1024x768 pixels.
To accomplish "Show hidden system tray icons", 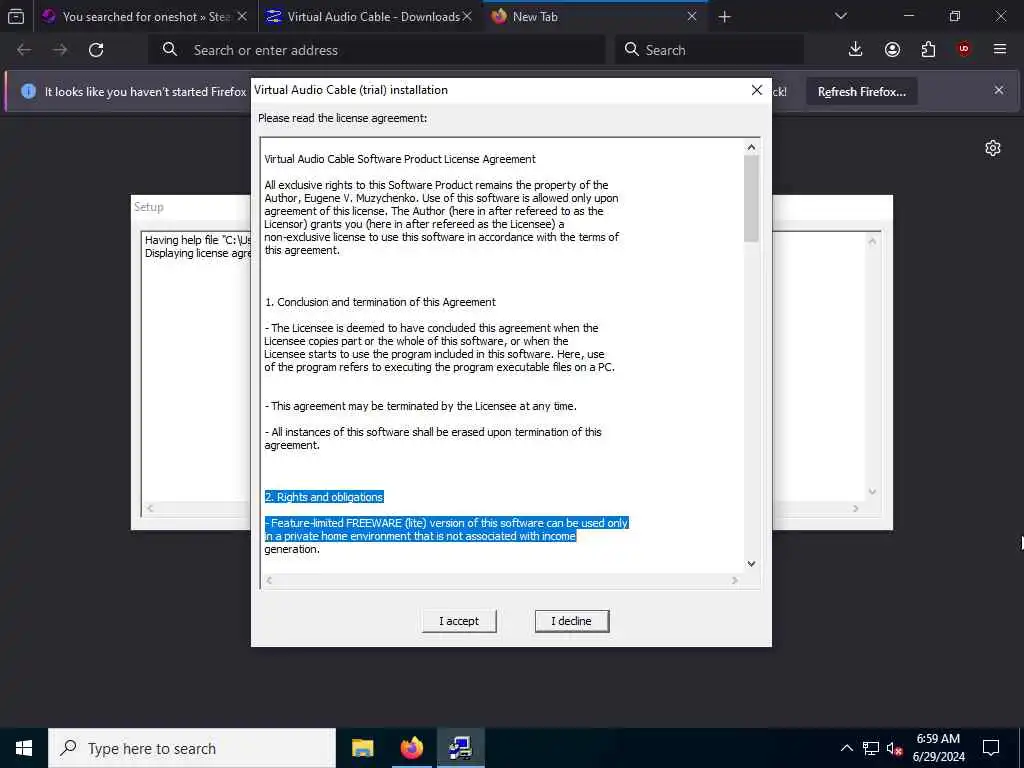I will coord(846,748).
